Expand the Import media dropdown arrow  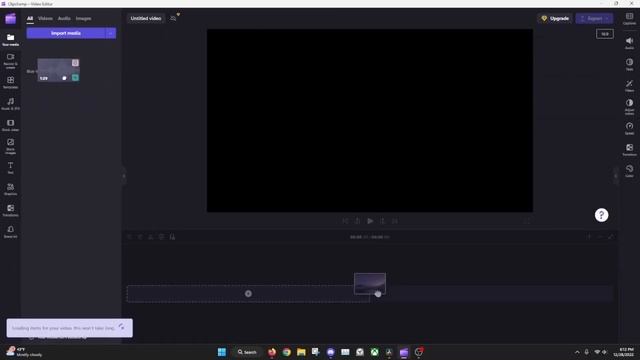click(111, 33)
